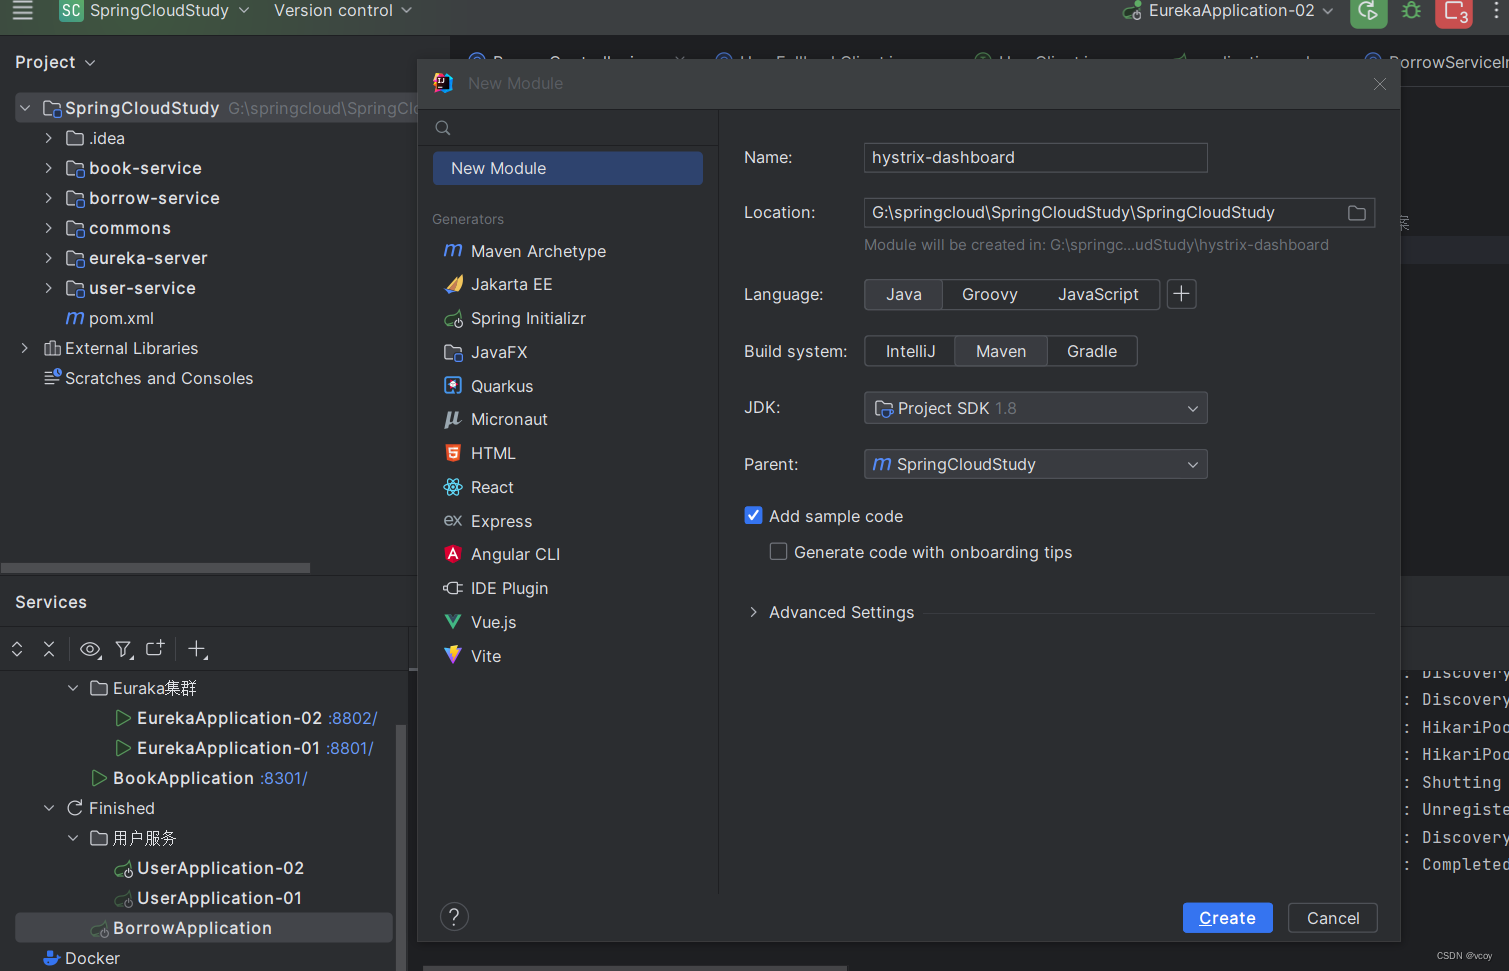This screenshot has height=971, width=1509.
Task: Click the Project panel horizontal scrollbar
Action: coord(156,568)
